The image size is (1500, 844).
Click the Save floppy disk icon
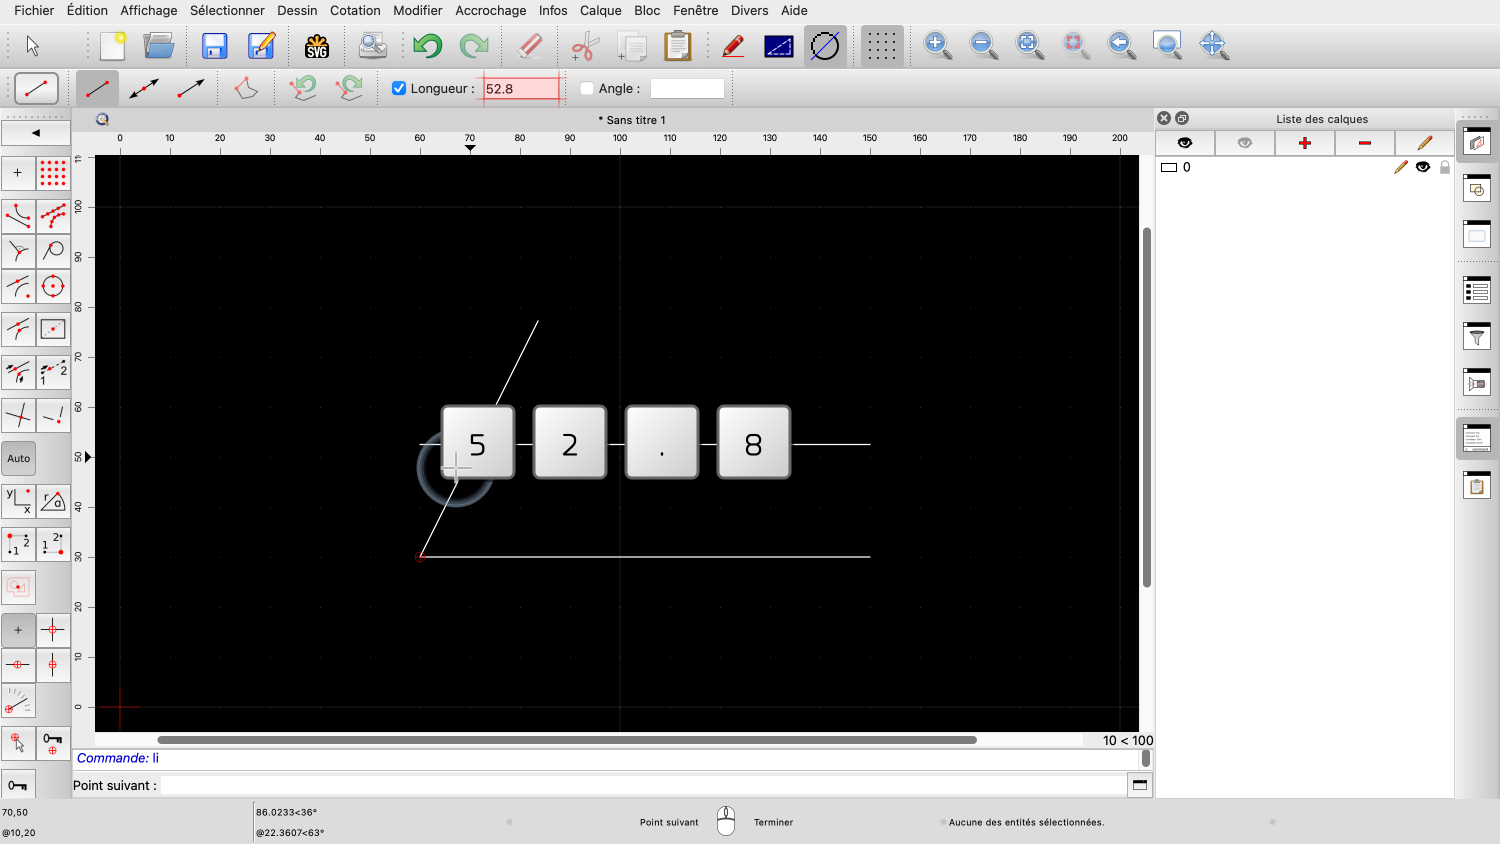214,46
